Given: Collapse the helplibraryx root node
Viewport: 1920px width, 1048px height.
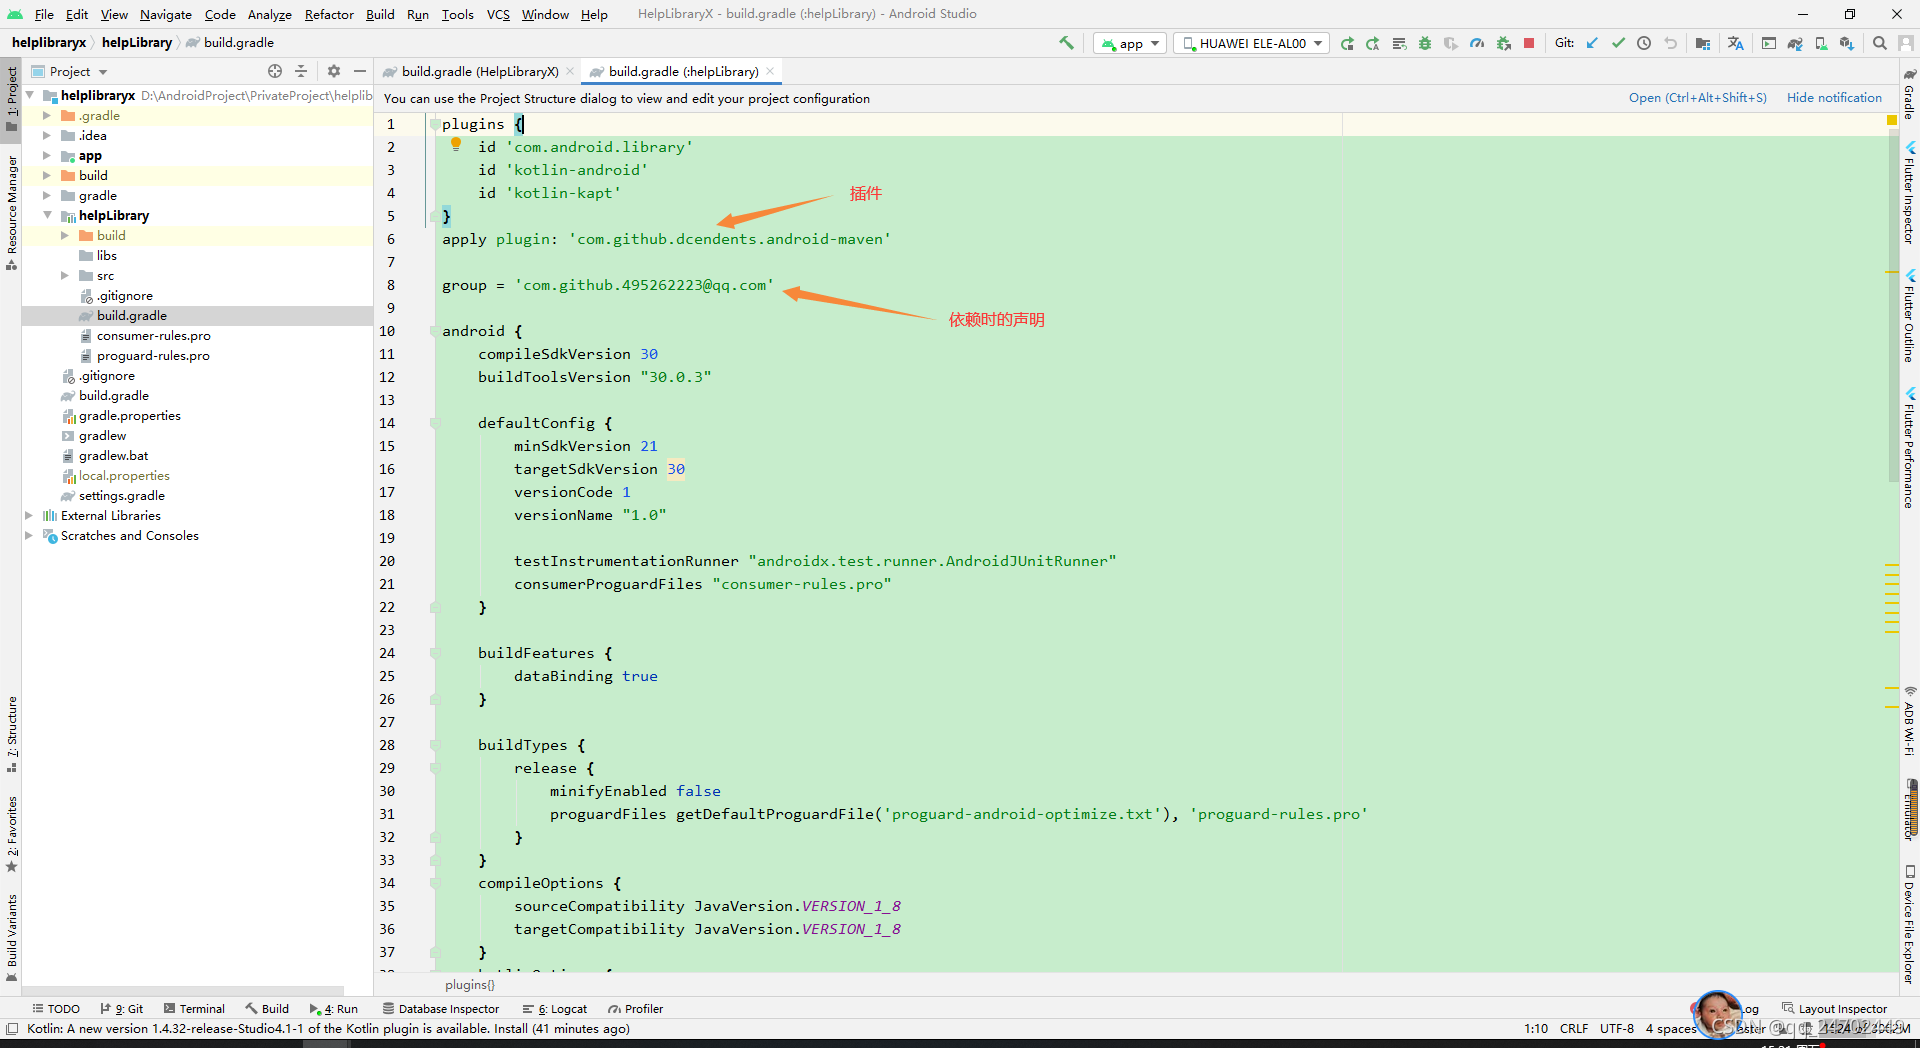Looking at the screenshot, I should tap(30, 95).
